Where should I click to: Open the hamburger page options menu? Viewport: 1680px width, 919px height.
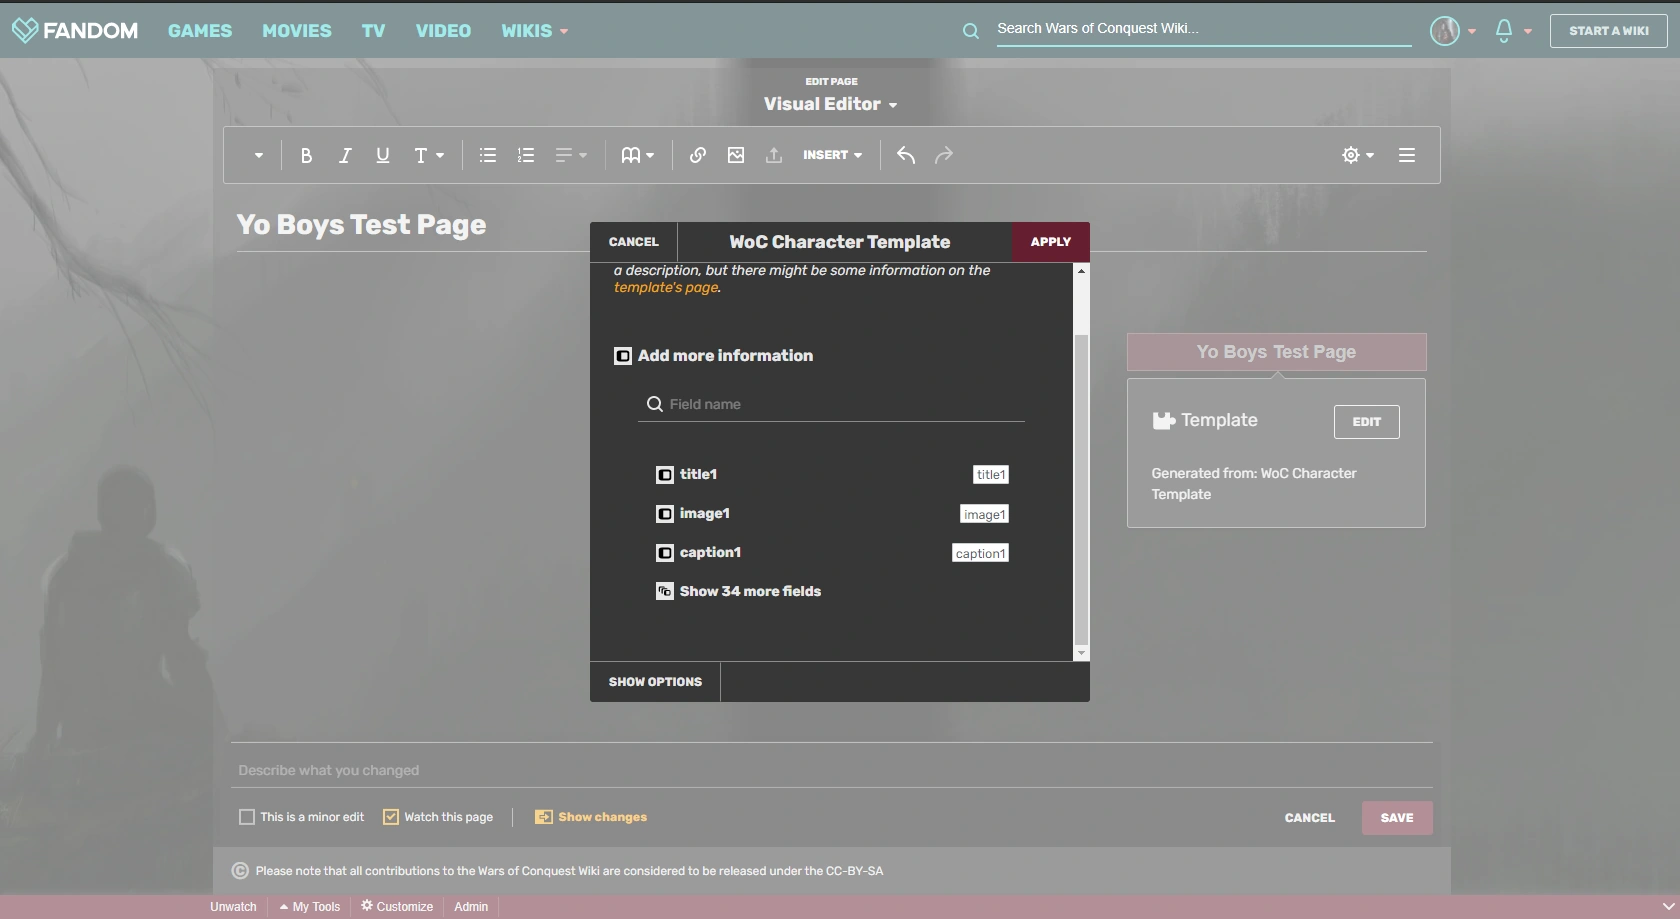click(x=1407, y=155)
